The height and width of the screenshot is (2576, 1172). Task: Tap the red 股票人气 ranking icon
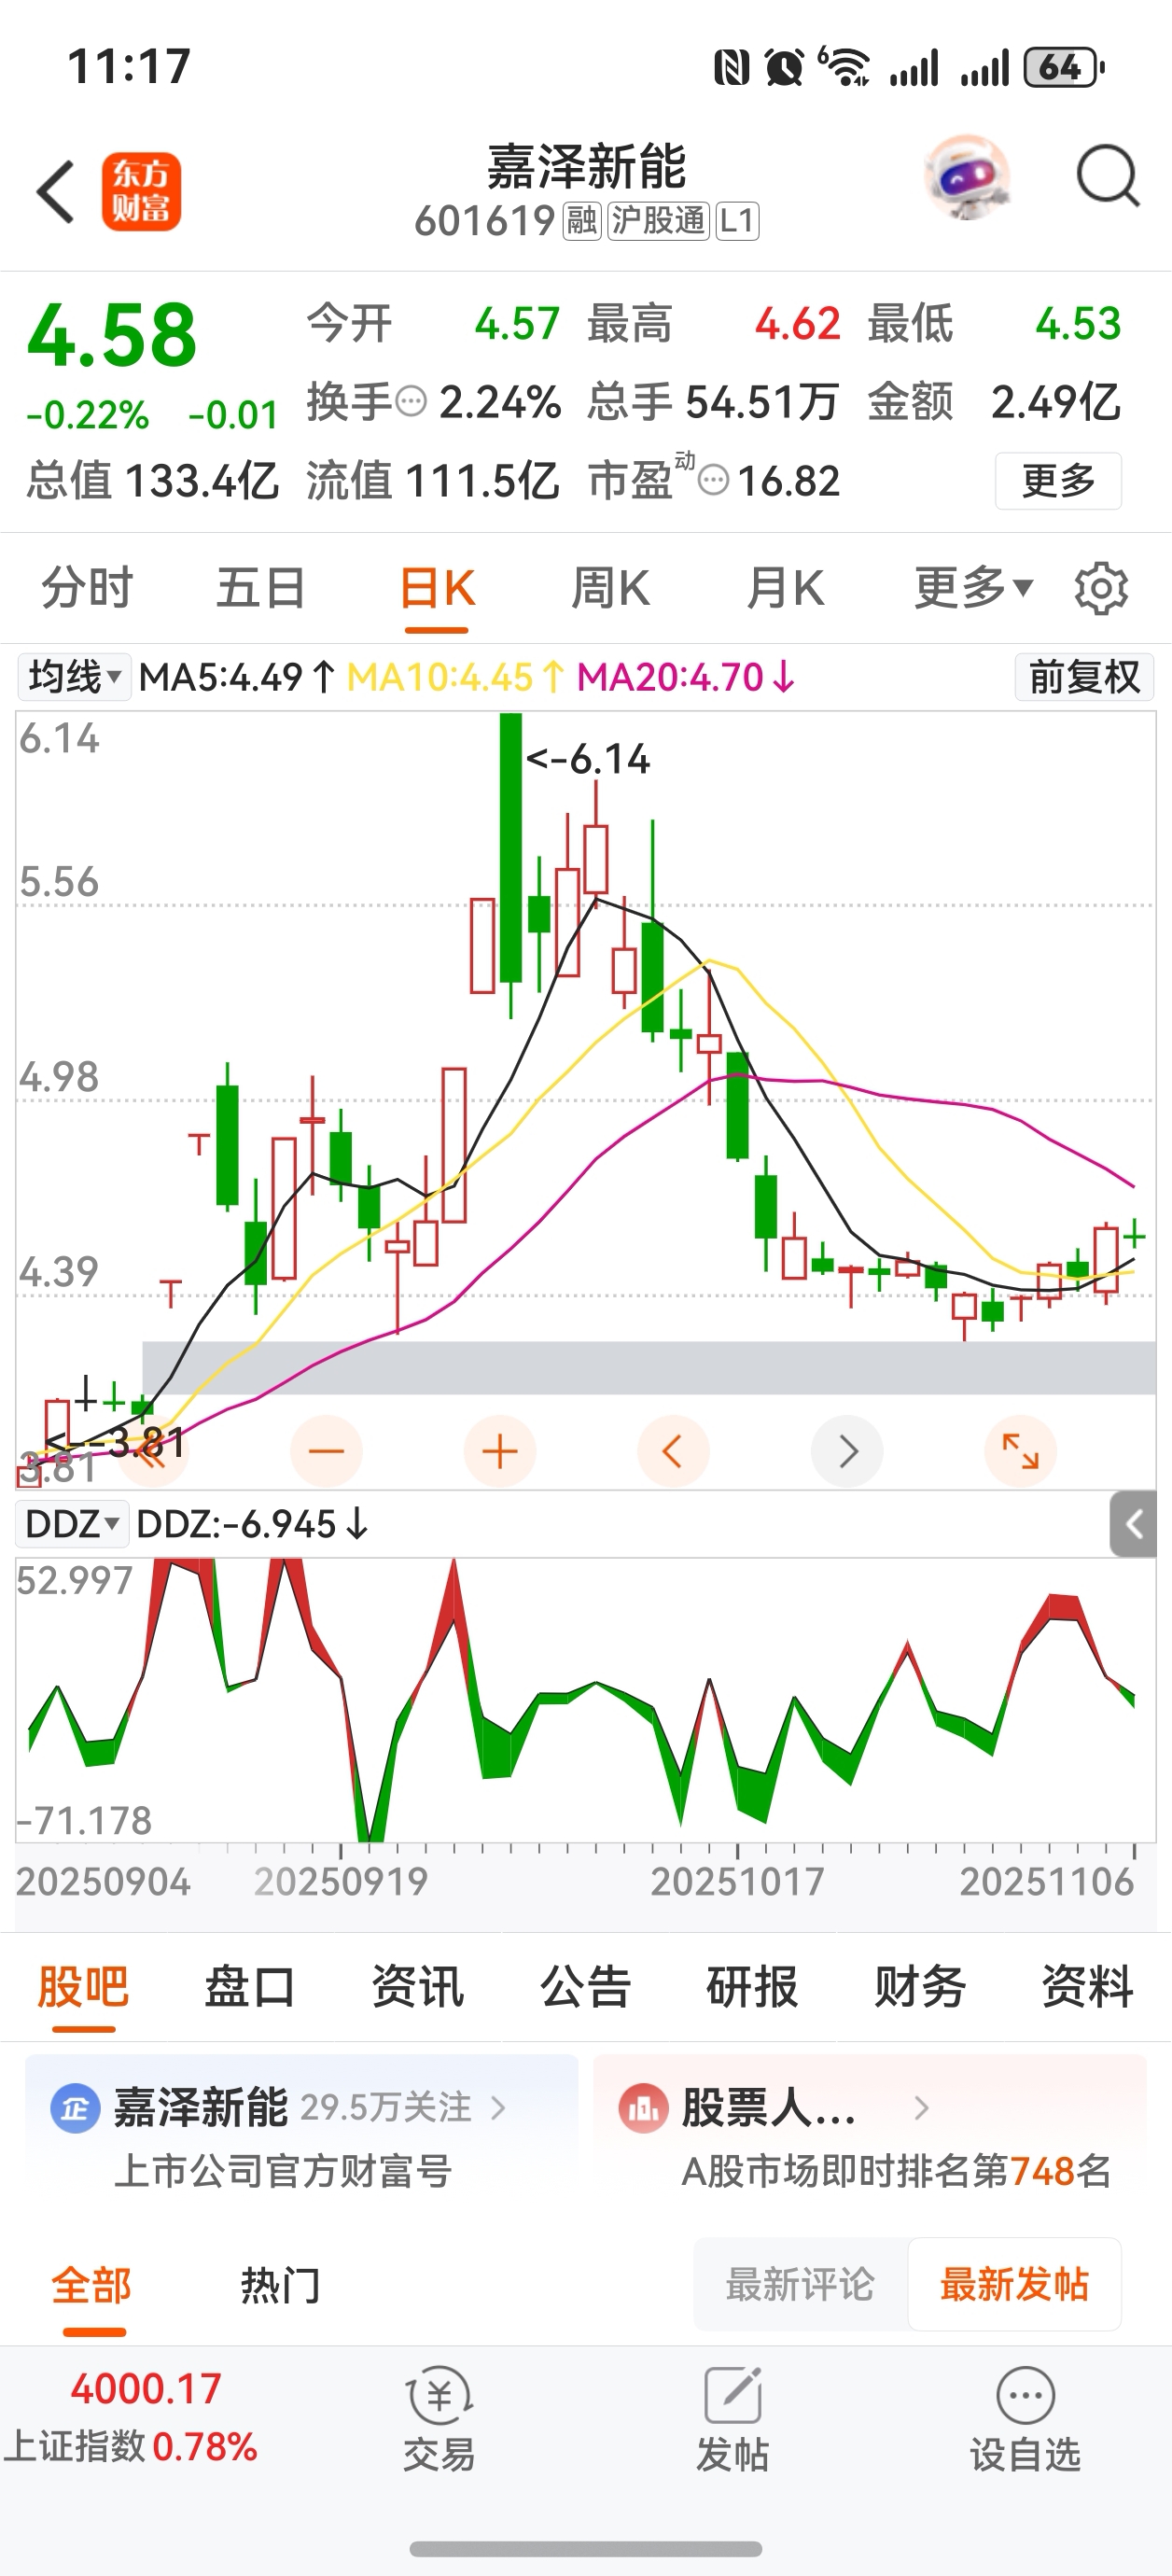[643, 2108]
